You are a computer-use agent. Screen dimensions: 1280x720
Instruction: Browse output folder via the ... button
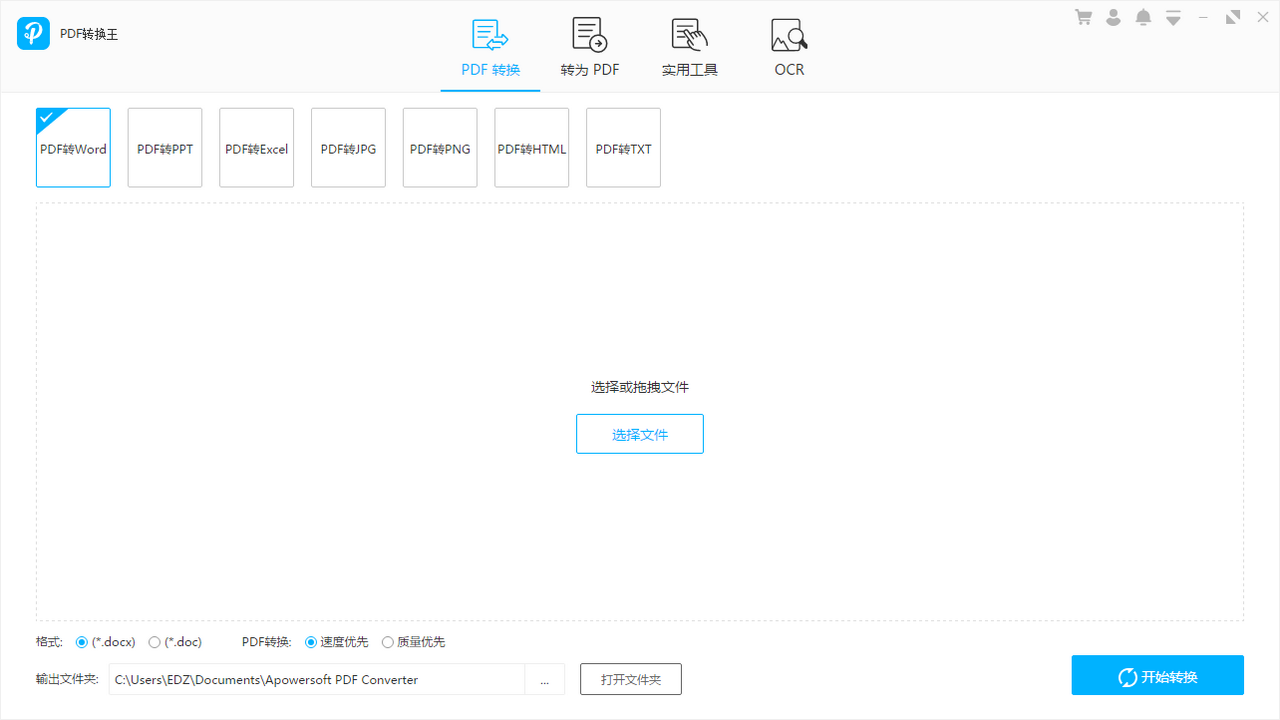coord(545,679)
